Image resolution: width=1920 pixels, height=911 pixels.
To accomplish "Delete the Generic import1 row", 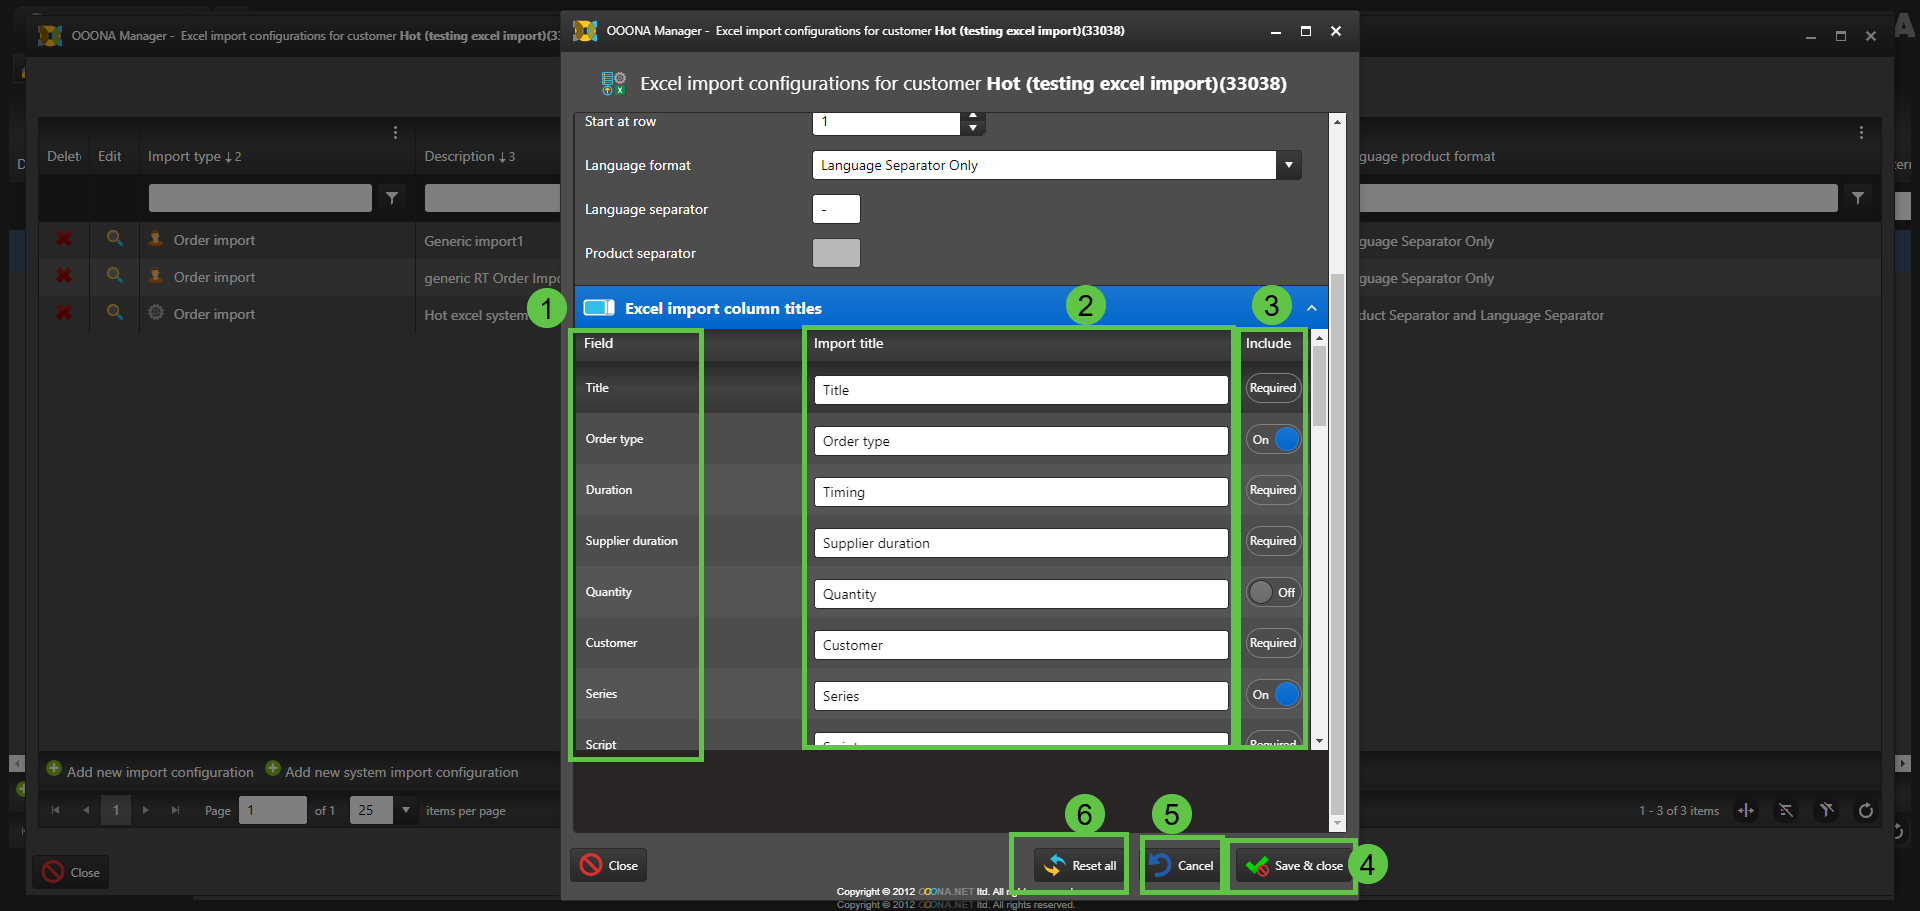I will pos(64,240).
